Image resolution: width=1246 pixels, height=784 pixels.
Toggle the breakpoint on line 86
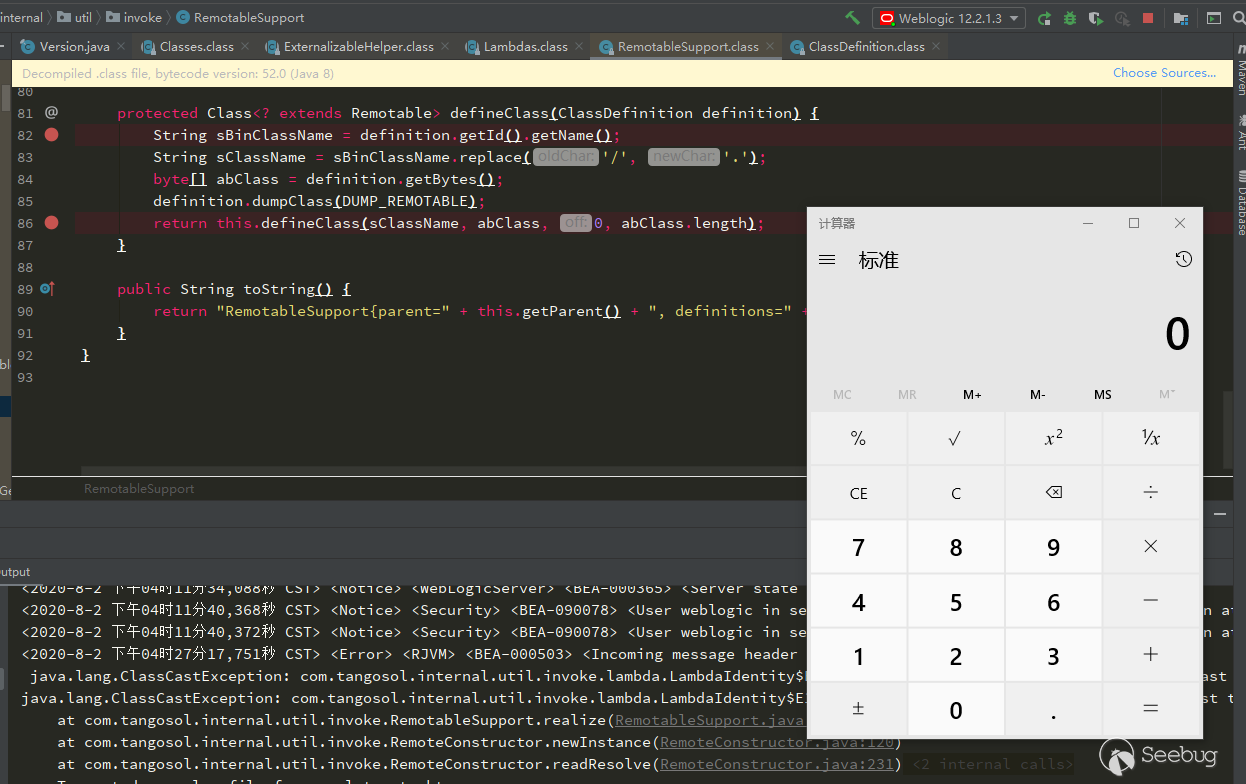point(52,223)
